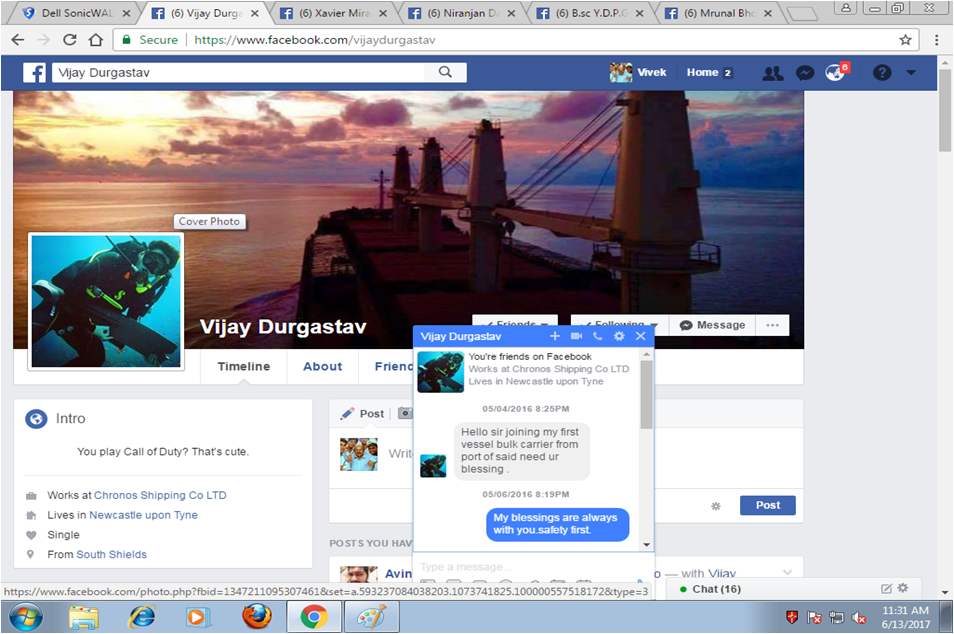Viewport: 954px width, 634px height.
Task: Open the three-dots more options button
Action: [x=772, y=325]
